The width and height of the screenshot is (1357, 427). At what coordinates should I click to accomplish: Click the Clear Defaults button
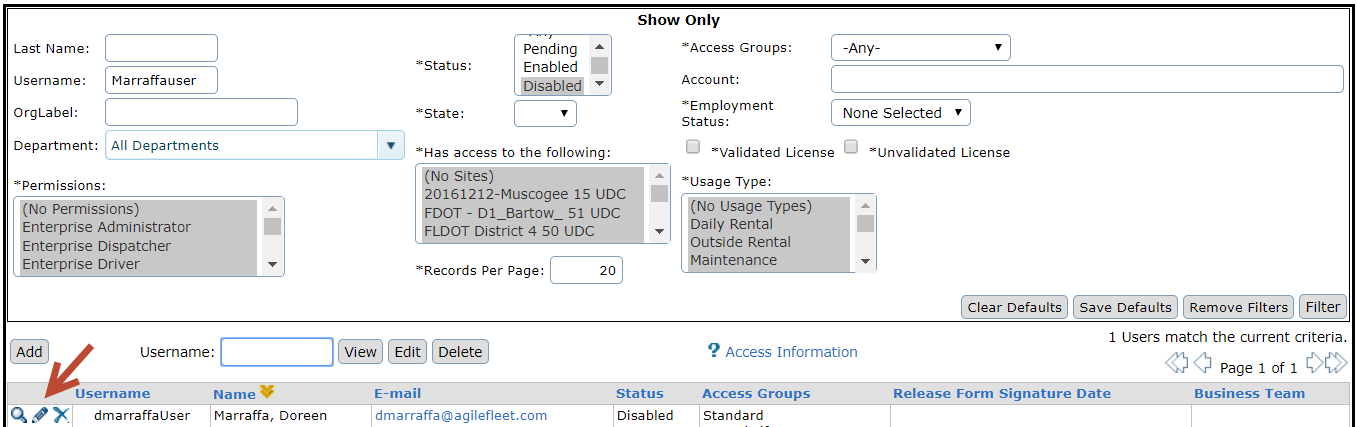coord(1014,307)
